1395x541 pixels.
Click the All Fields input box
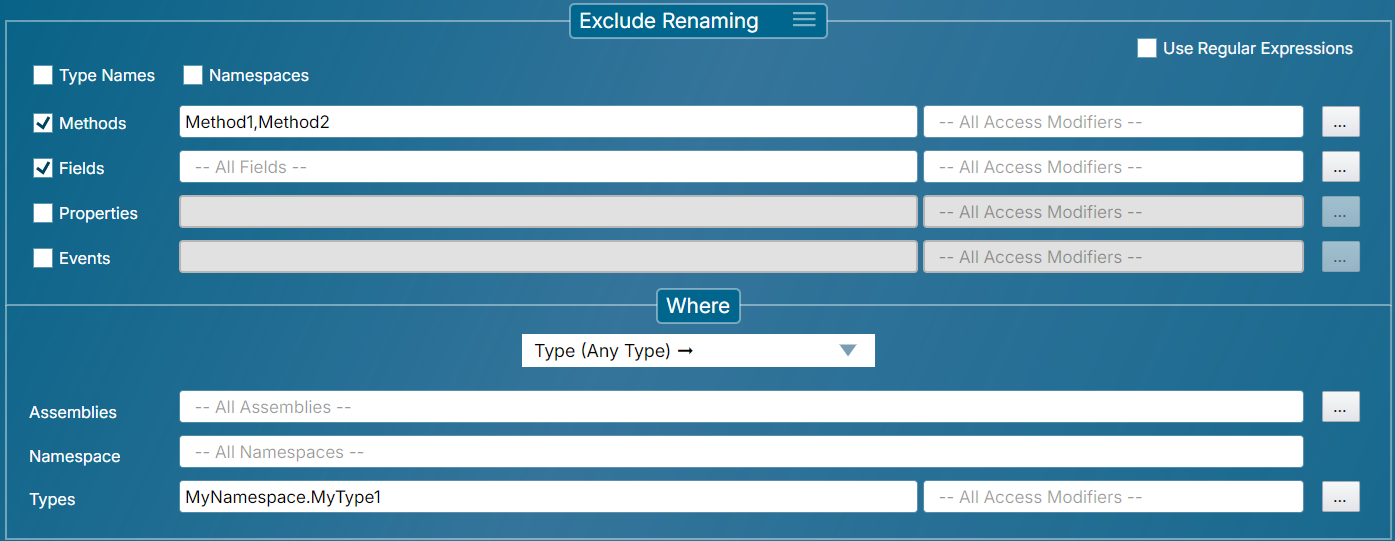coord(547,167)
